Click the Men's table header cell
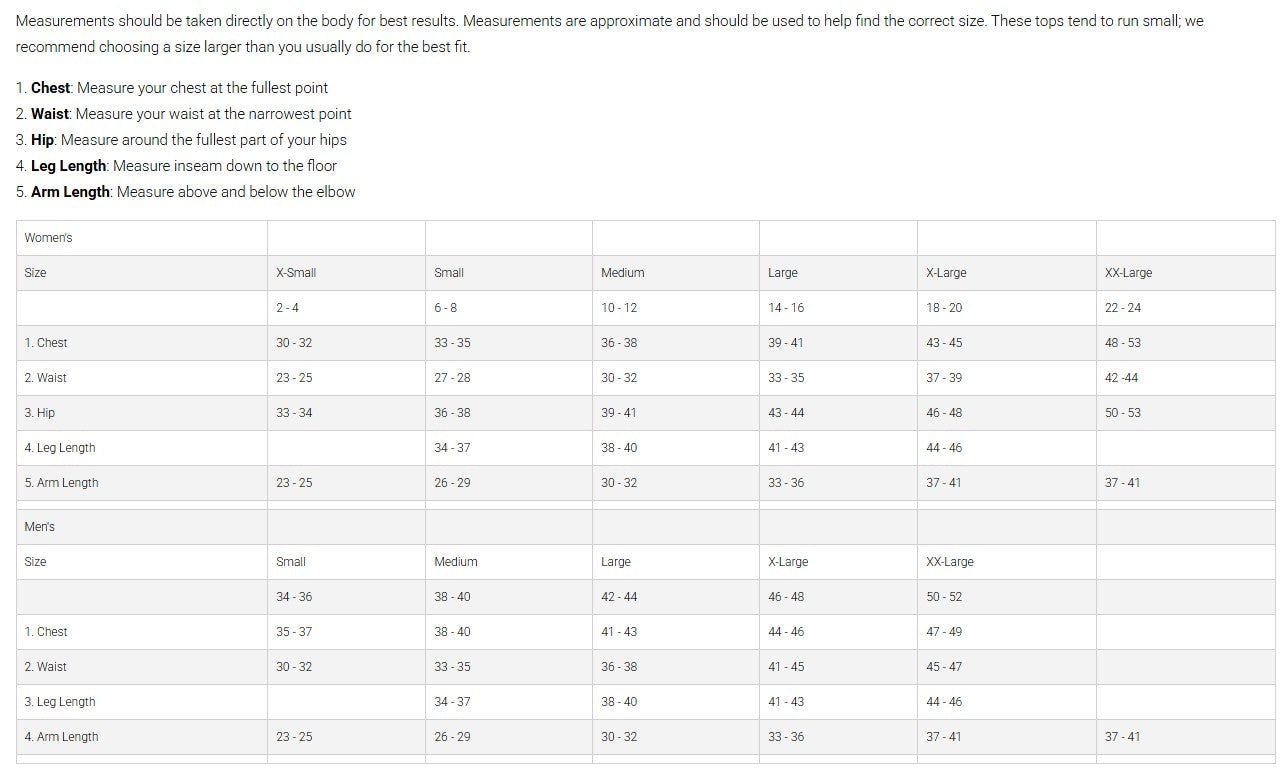The image size is (1288, 783). [40, 527]
